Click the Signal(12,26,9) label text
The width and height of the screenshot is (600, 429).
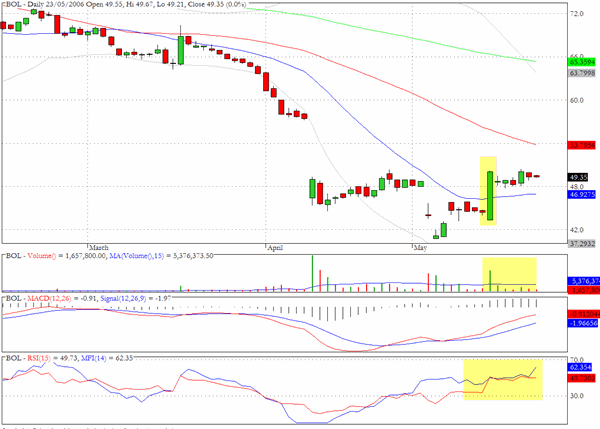coord(123,298)
